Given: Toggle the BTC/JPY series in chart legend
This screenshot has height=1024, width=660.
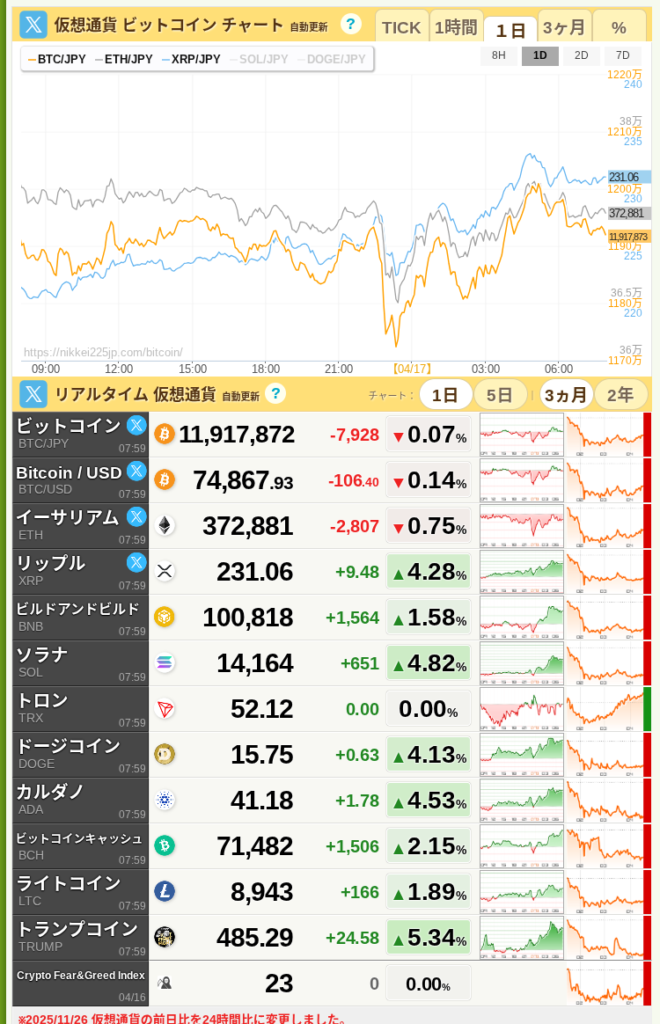Looking at the screenshot, I should click(x=57, y=59).
